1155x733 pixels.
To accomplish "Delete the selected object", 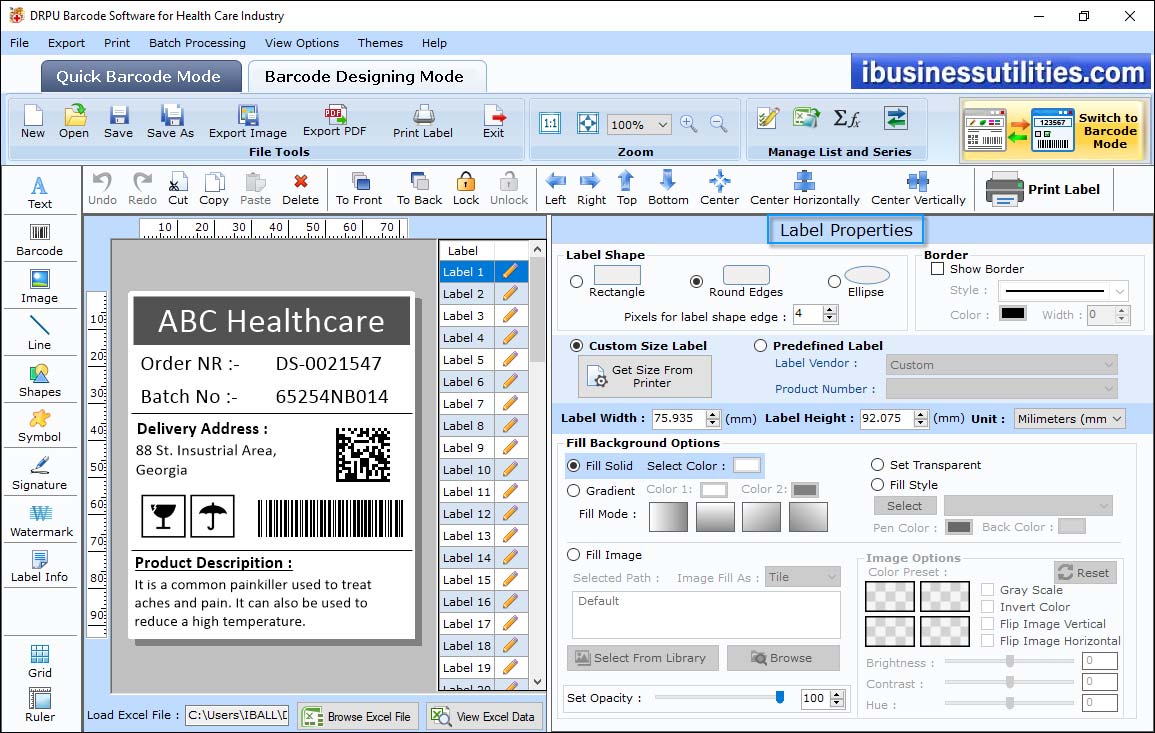I will 301,189.
